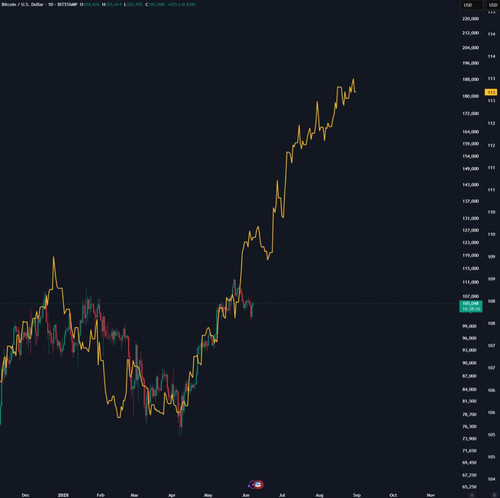Click the 111,000 price axis label

click(x=470, y=282)
